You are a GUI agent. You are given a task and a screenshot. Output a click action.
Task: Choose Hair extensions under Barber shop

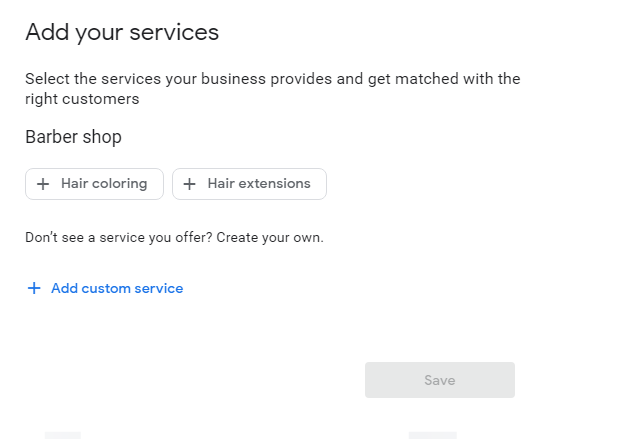[250, 184]
